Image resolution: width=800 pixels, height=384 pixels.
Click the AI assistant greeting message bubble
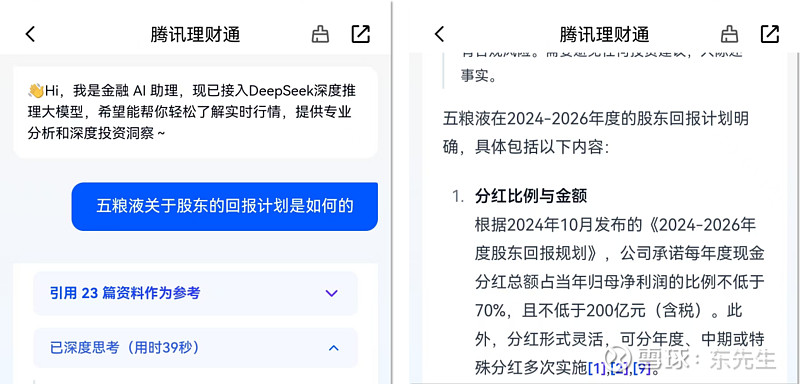(195, 112)
